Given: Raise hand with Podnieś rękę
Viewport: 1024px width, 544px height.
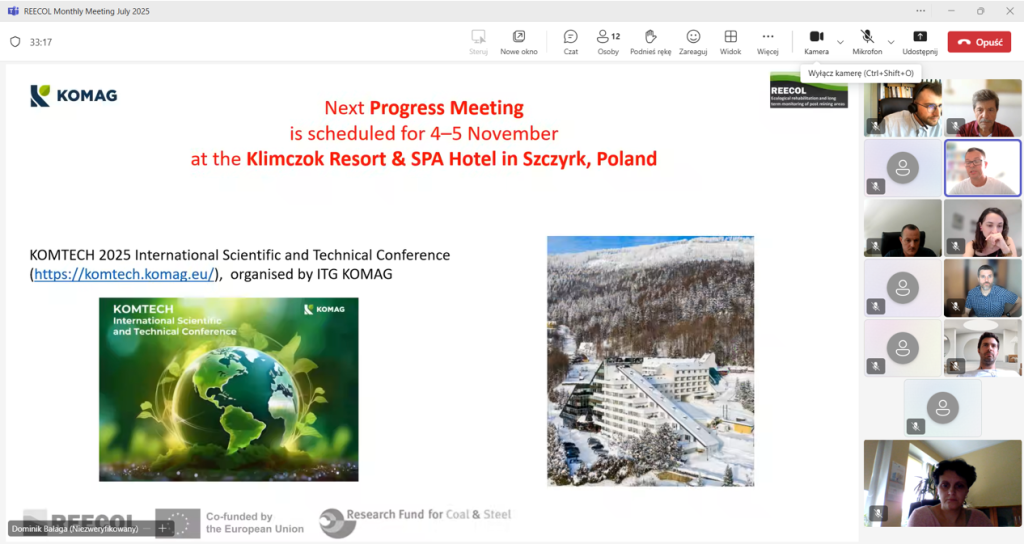Looking at the screenshot, I should click(x=650, y=42).
